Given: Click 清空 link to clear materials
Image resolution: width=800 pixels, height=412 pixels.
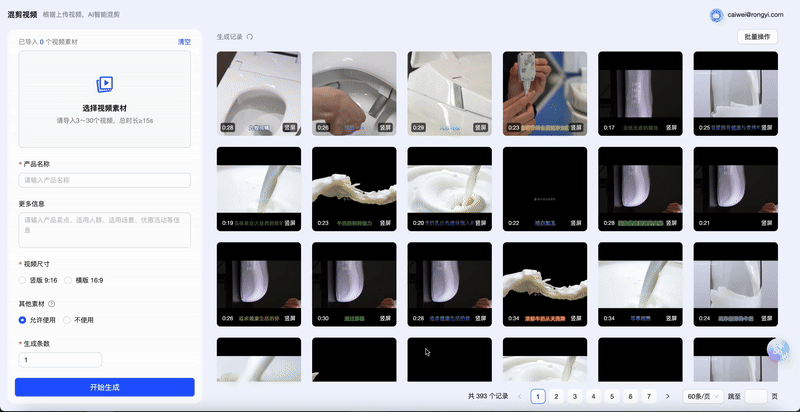Looking at the screenshot, I should pos(184,42).
